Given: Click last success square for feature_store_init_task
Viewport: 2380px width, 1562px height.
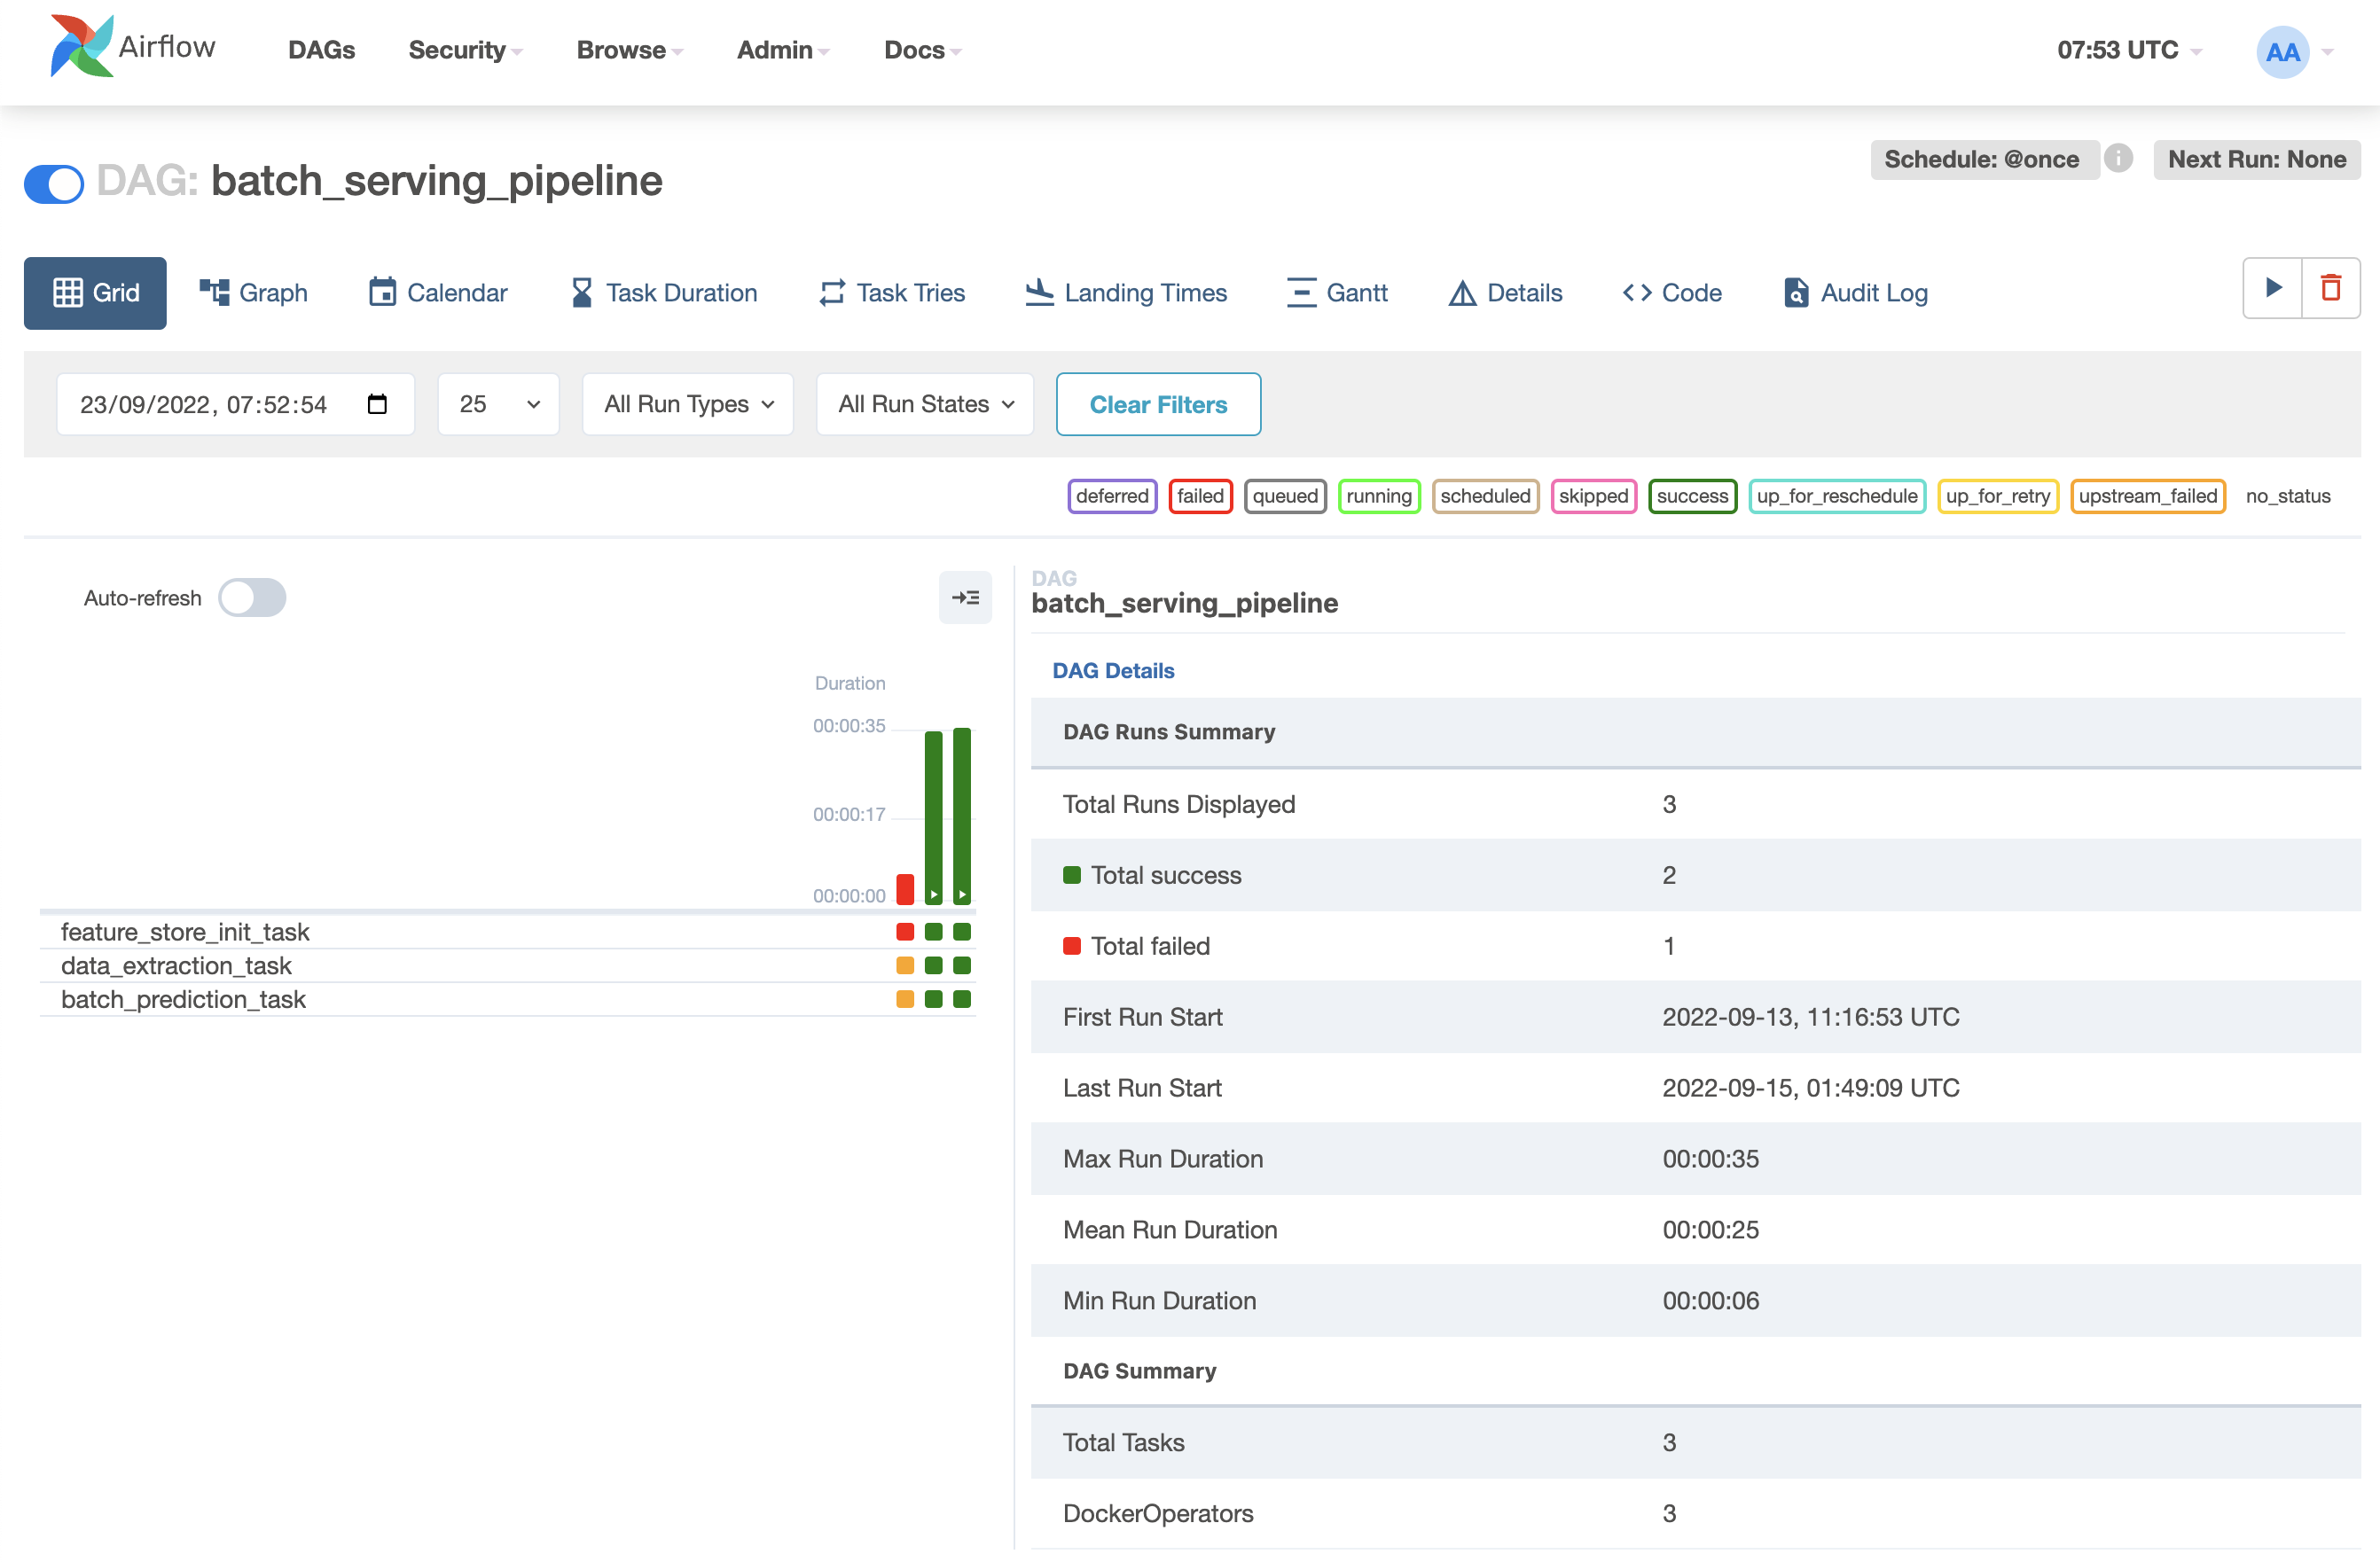Looking at the screenshot, I should [x=962, y=932].
